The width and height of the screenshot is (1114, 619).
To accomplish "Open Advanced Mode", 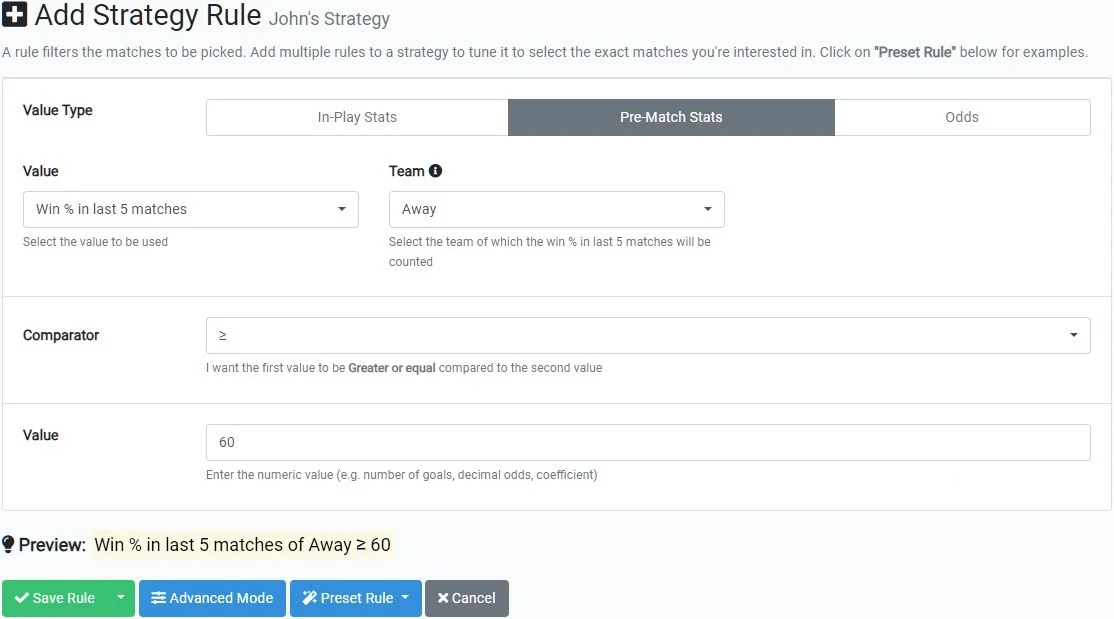I will coord(212,598).
